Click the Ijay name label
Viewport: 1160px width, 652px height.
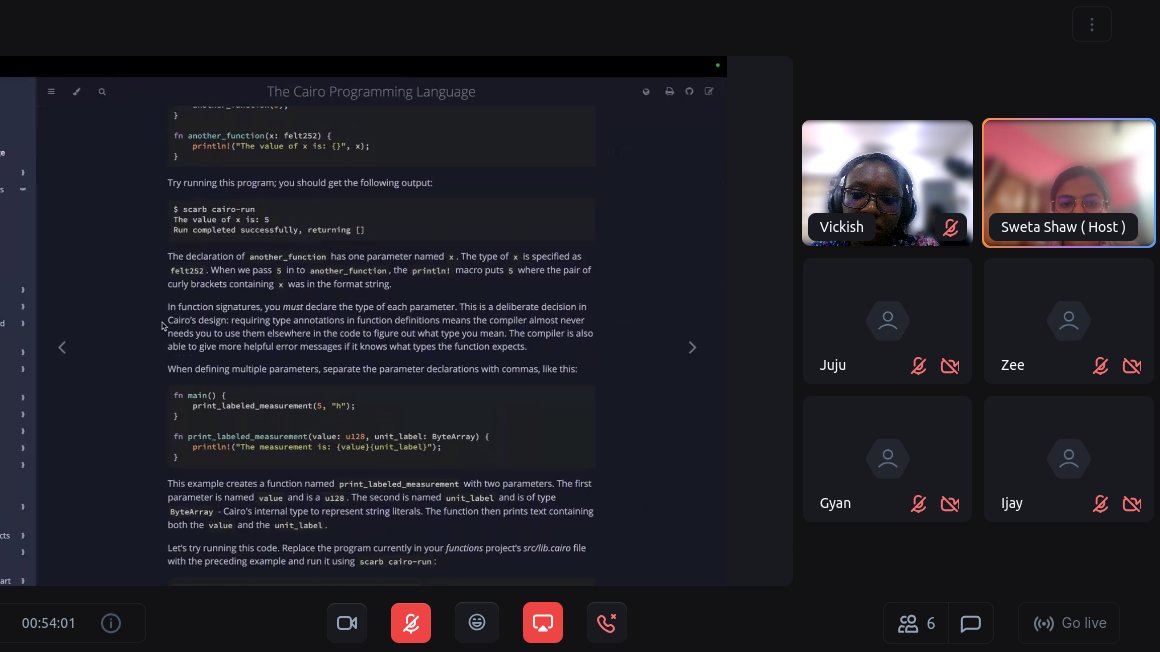[1012, 503]
